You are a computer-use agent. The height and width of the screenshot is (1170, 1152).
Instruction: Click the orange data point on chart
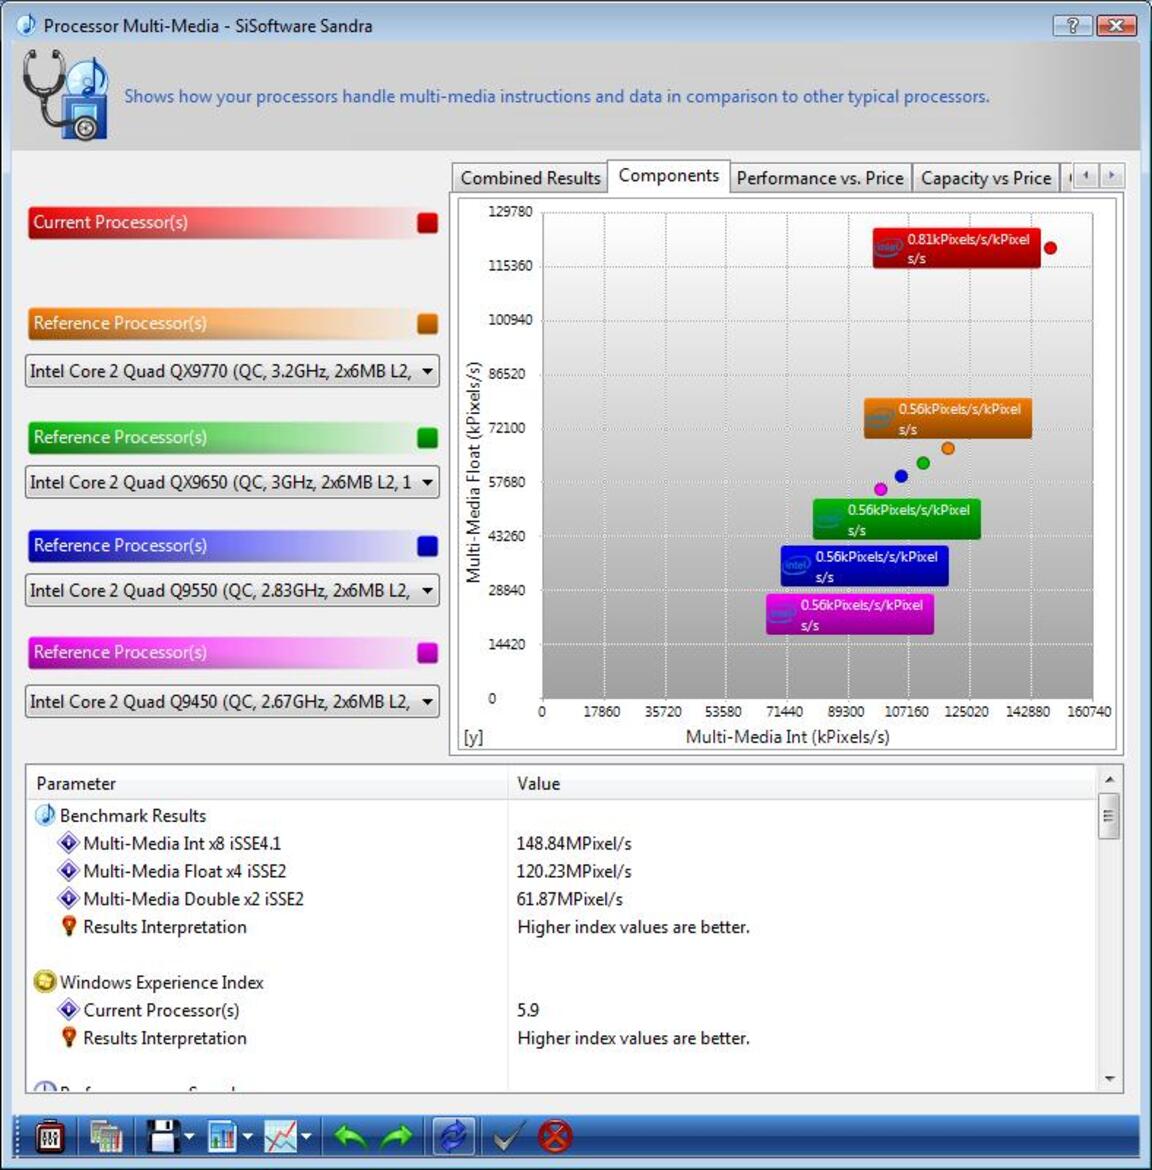coord(948,448)
